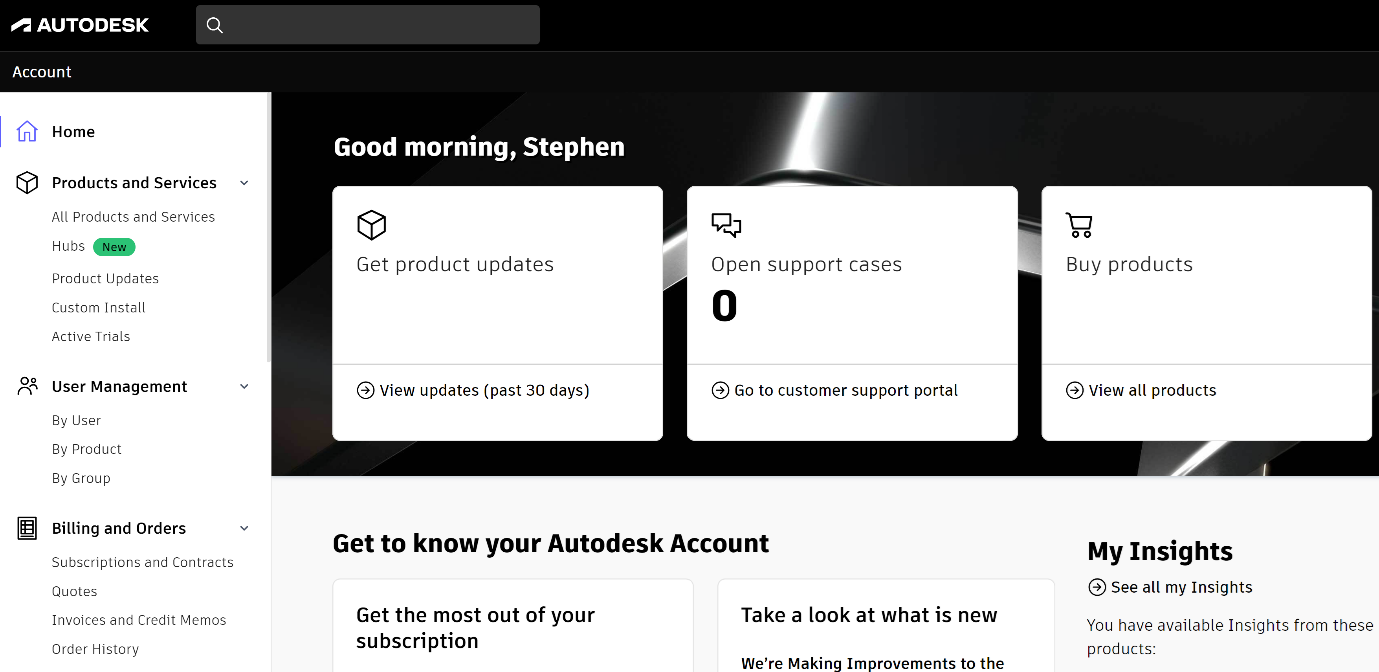The width and height of the screenshot is (1379, 672).
Task: Click the package icon on Get product updates card
Action: 371,225
